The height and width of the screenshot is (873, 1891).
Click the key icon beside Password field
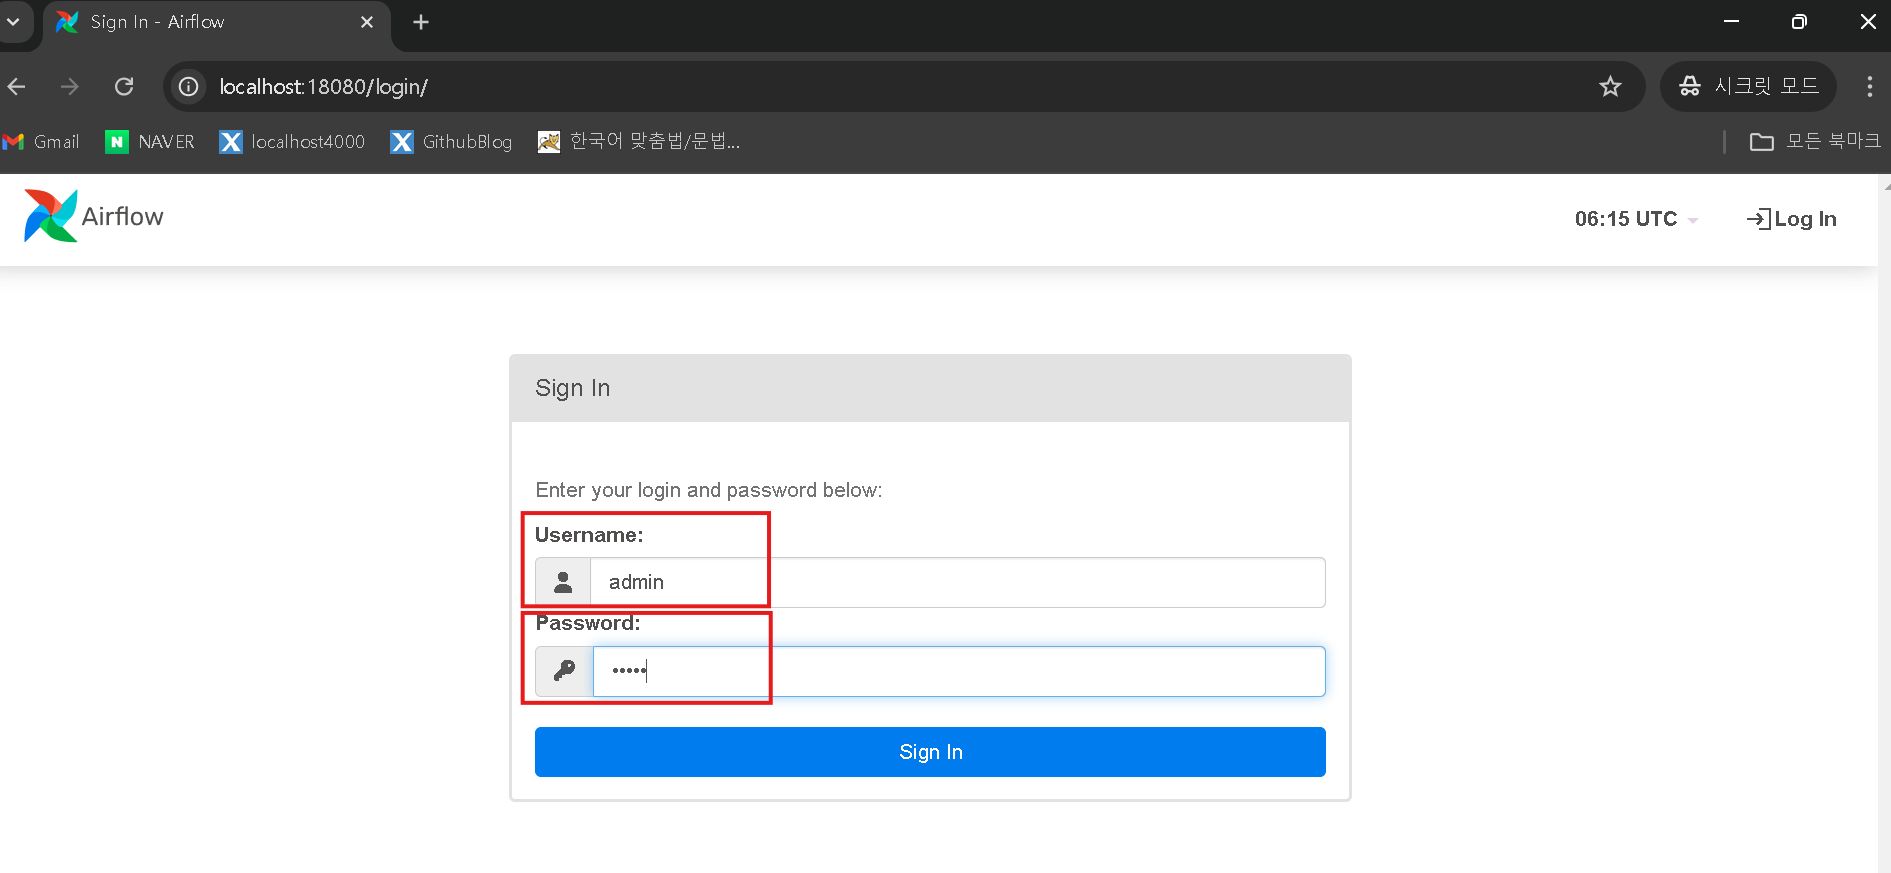564,671
